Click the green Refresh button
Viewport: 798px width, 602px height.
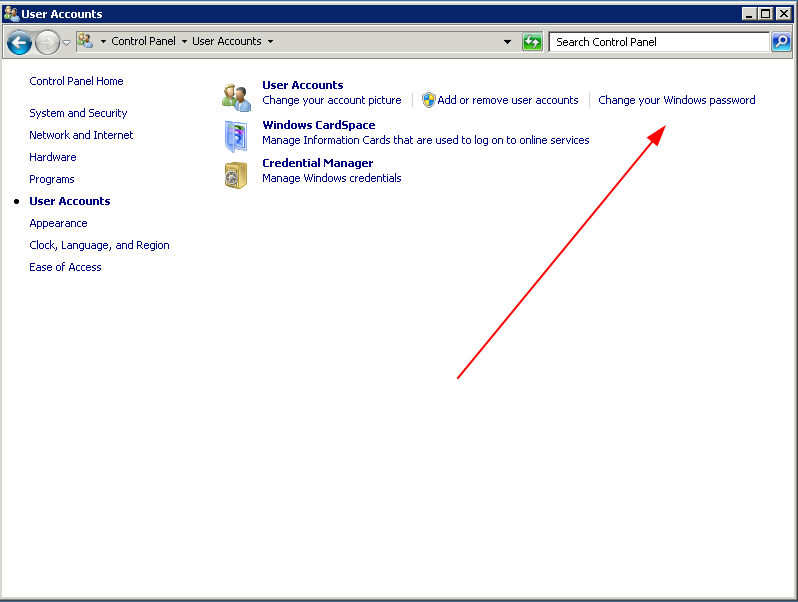click(532, 42)
